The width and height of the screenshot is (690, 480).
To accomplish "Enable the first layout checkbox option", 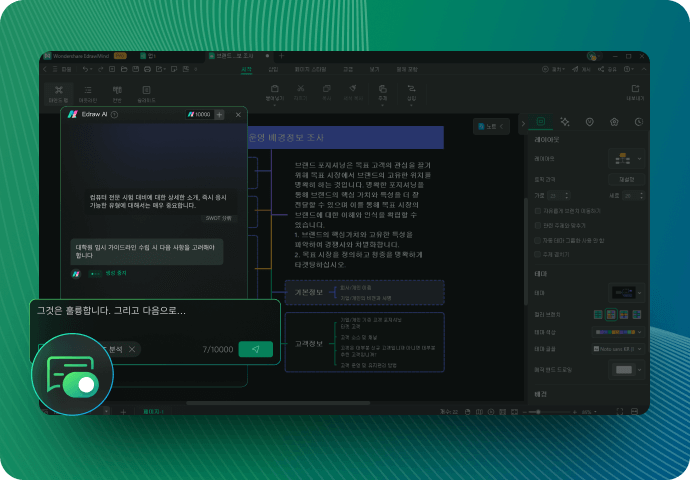I will click(x=537, y=212).
